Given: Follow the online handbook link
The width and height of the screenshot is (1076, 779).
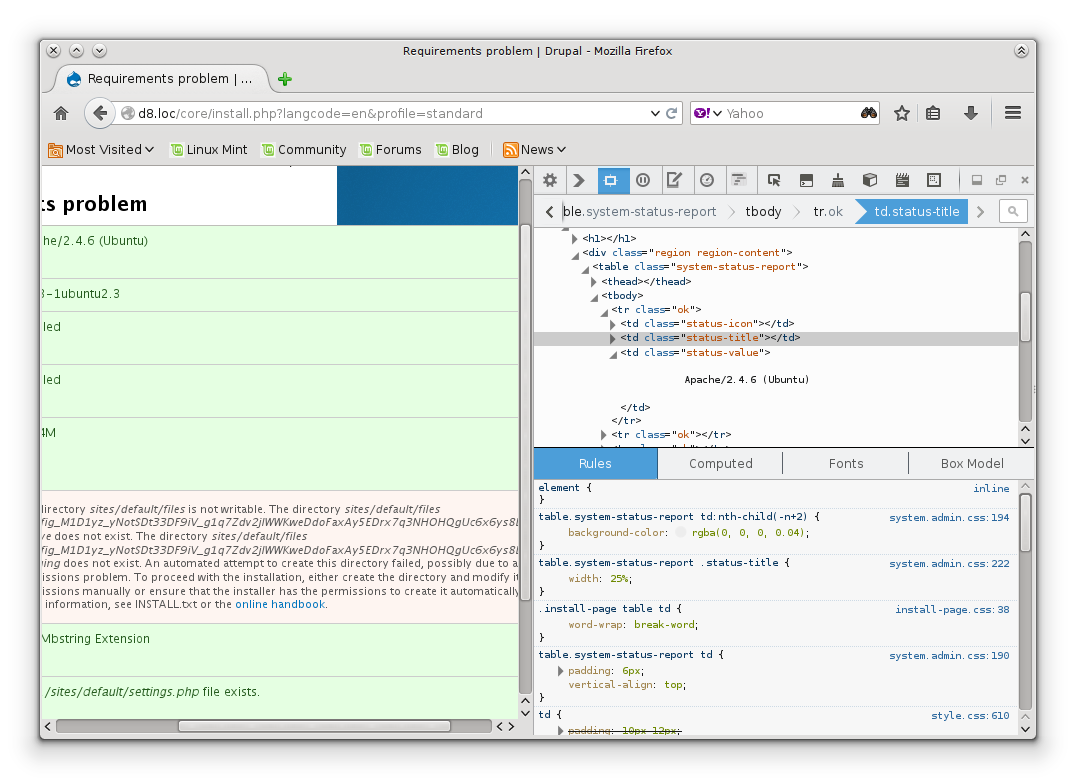Looking at the screenshot, I should (280, 605).
